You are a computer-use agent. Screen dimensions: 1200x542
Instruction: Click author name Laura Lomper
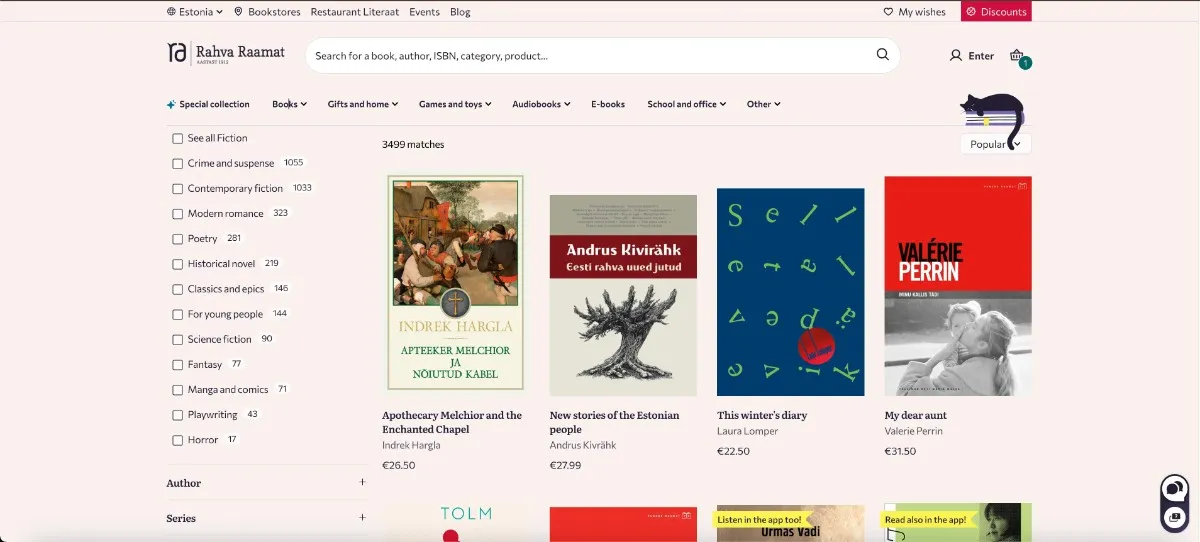(747, 431)
